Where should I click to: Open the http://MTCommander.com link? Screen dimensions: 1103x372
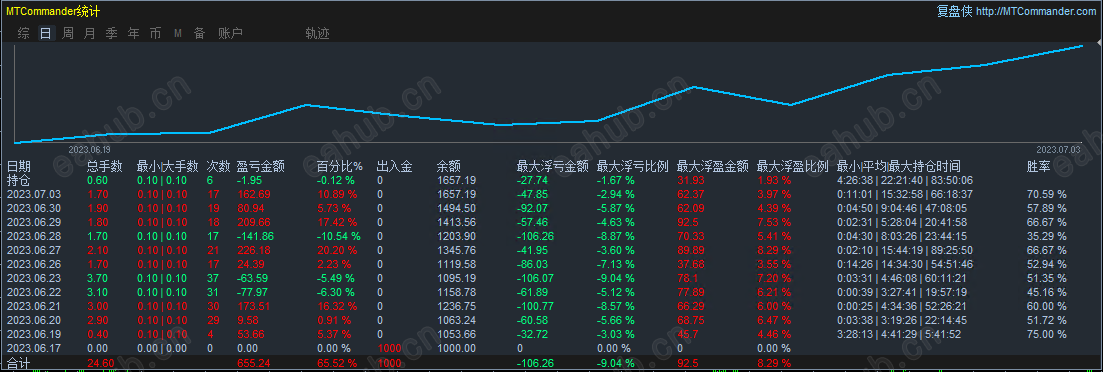1036,11
